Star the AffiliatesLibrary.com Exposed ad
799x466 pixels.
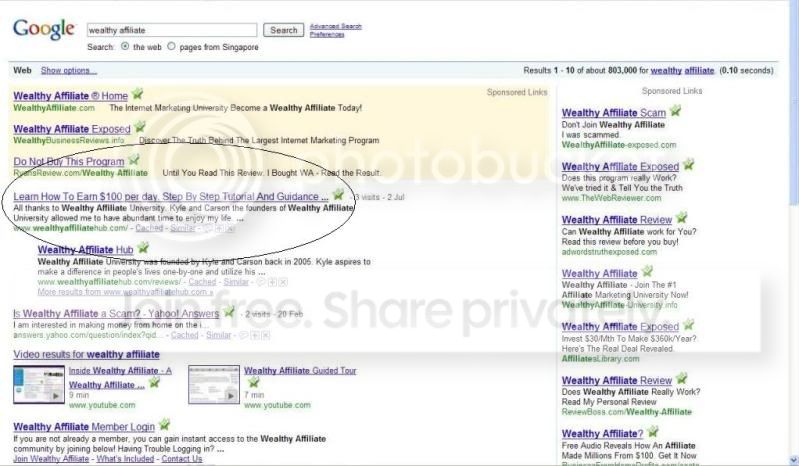pyautogui.click(x=688, y=324)
